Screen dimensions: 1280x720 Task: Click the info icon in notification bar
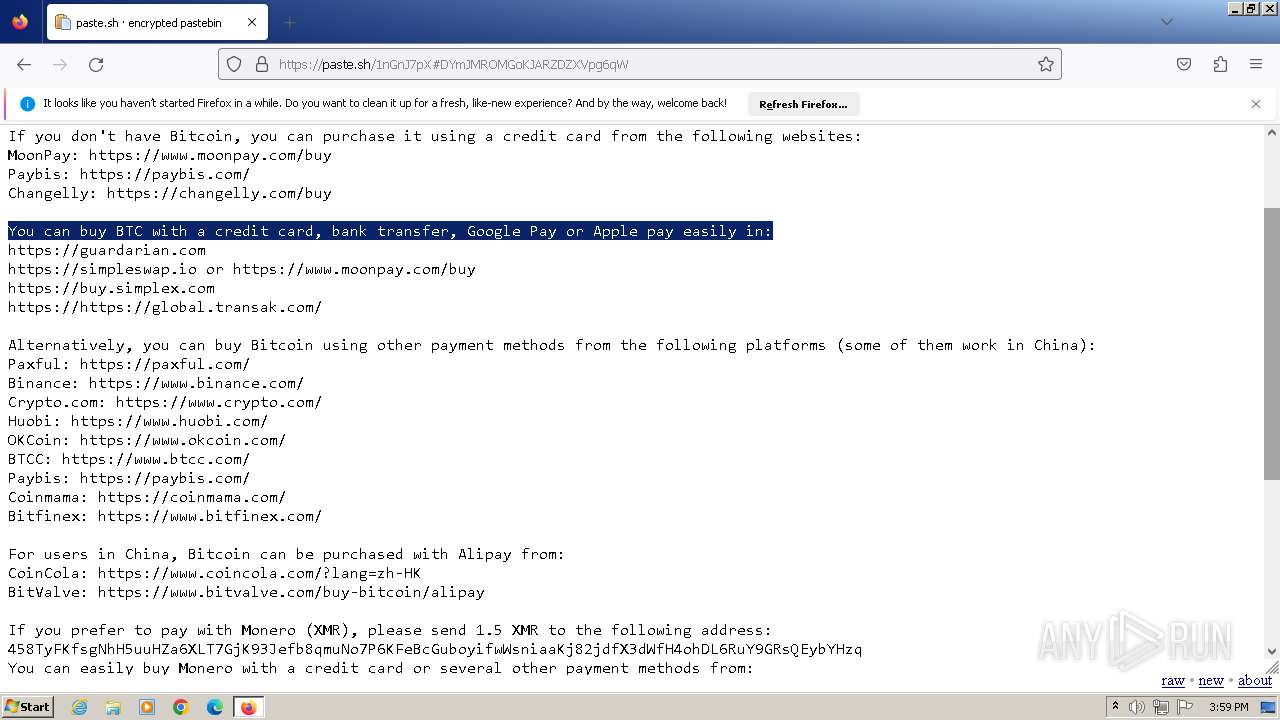[27, 103]
